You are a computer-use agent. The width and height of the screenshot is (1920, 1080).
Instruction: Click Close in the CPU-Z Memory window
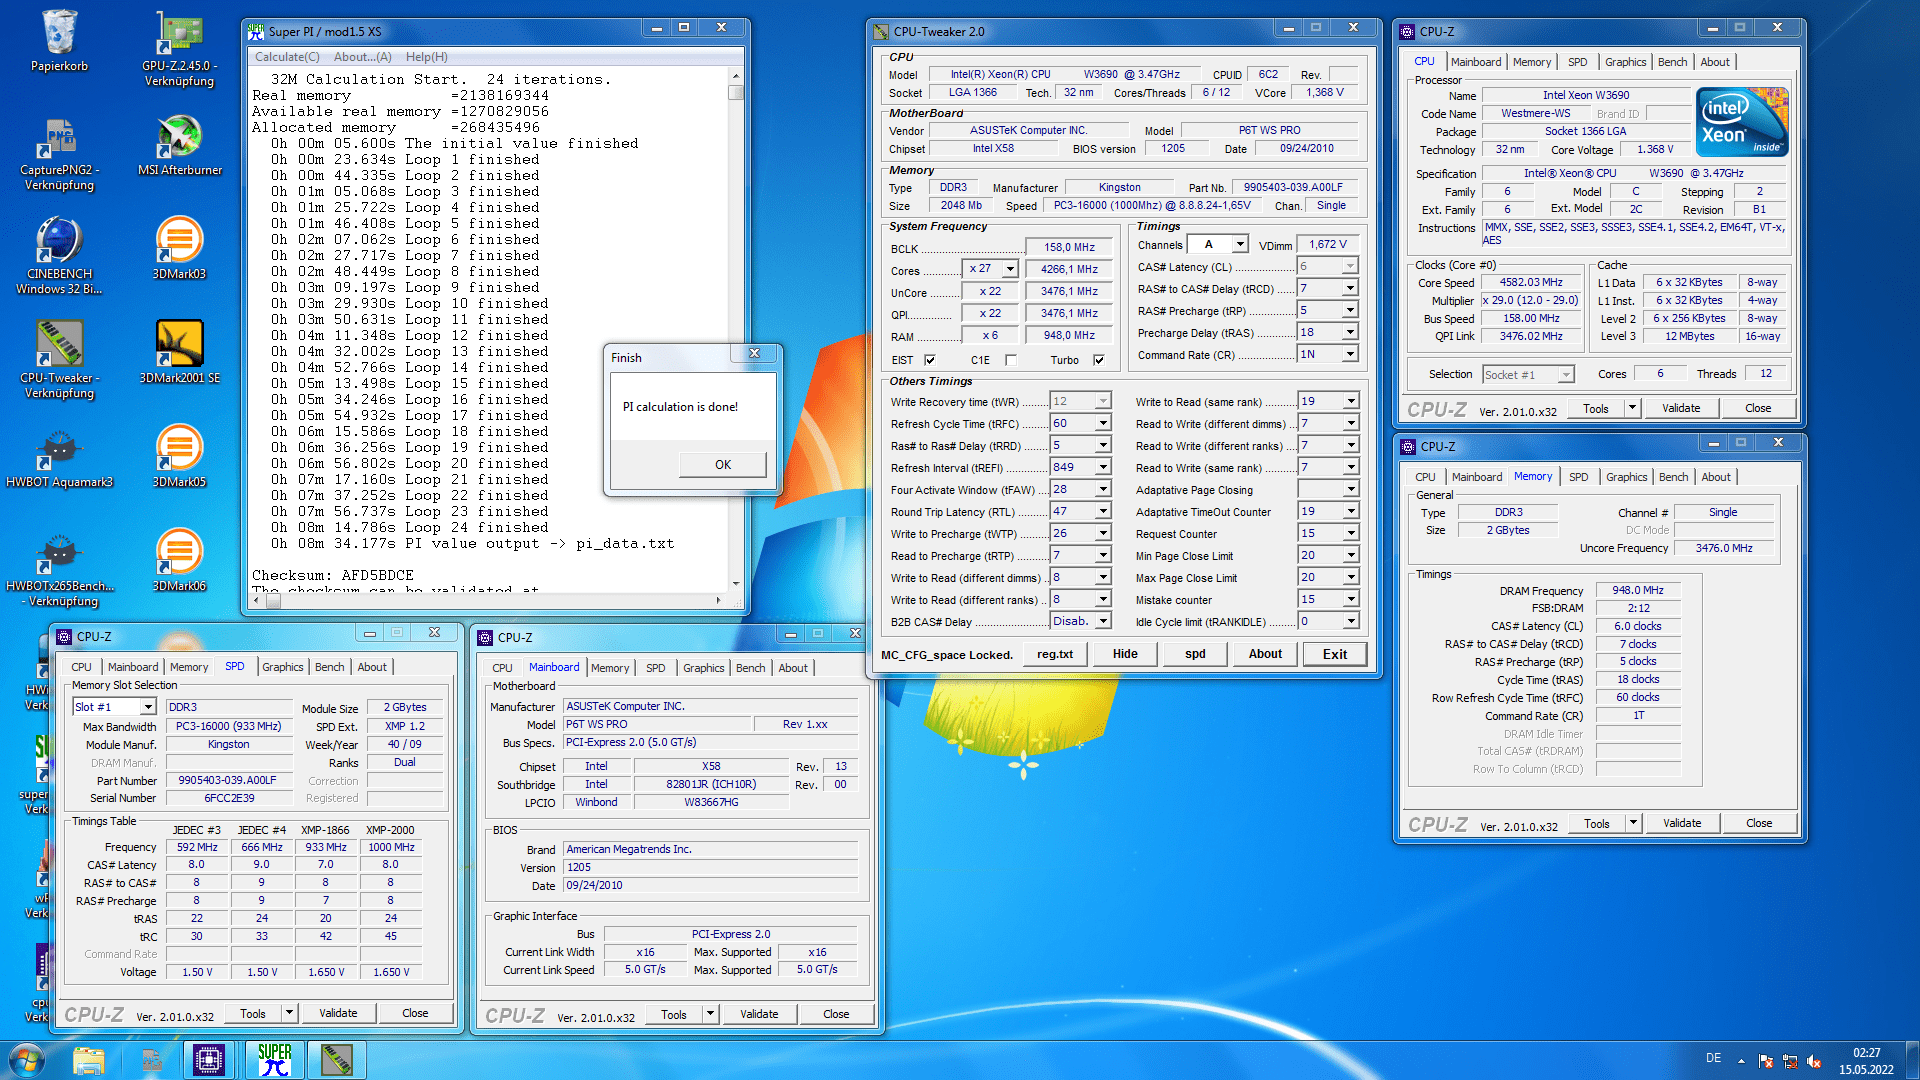click(1759, 823)
